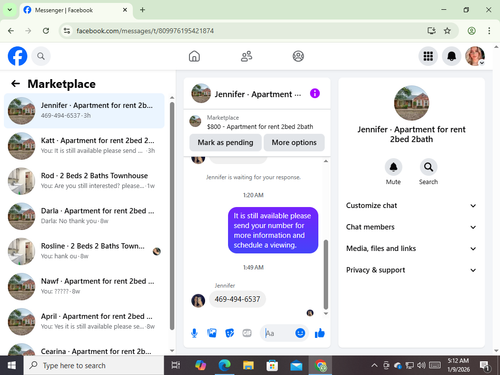Click the voice clip microphone icon

tap(194, 333)
